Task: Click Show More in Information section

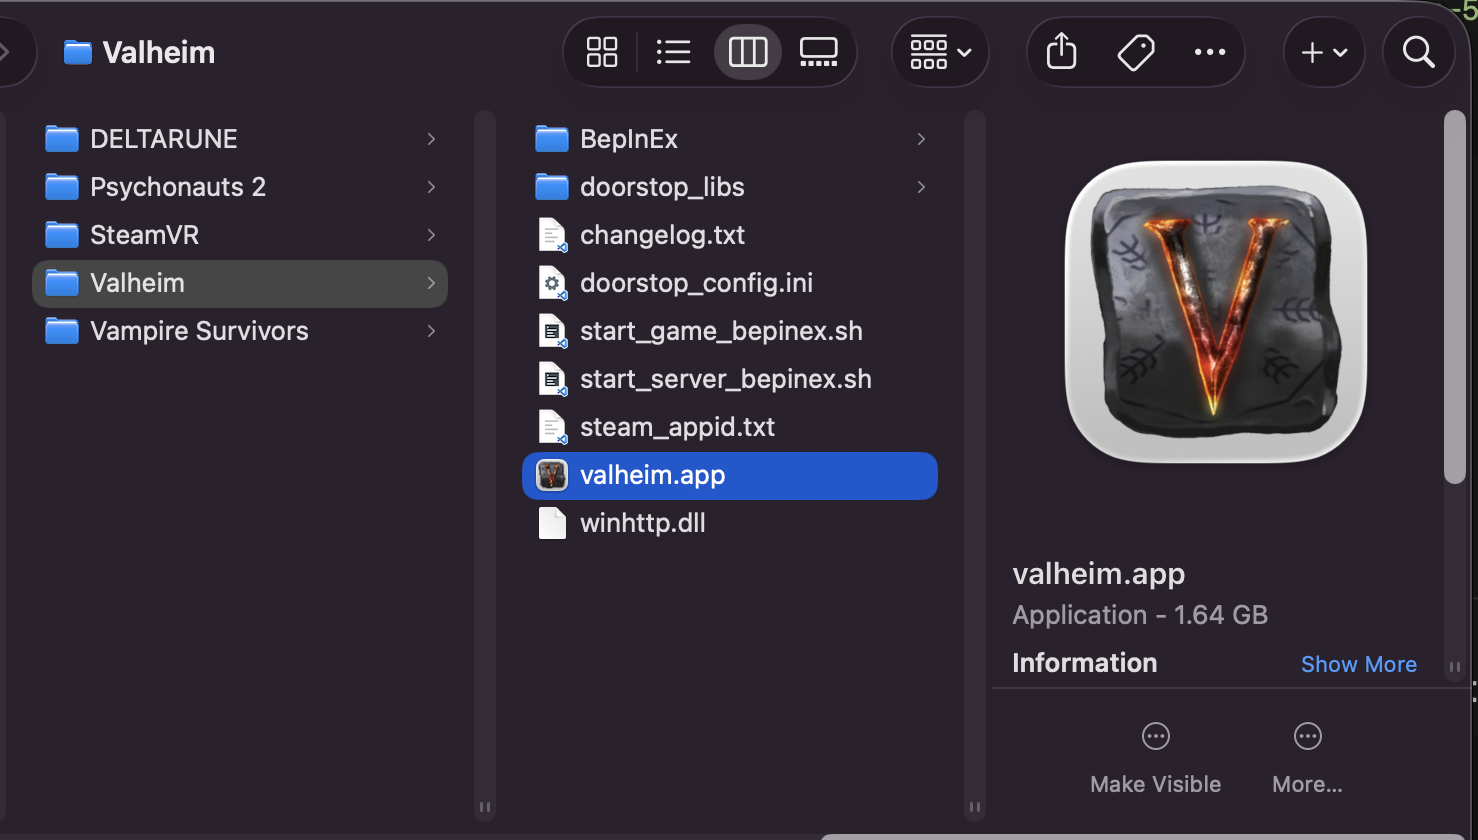Action: point(1358,664)
